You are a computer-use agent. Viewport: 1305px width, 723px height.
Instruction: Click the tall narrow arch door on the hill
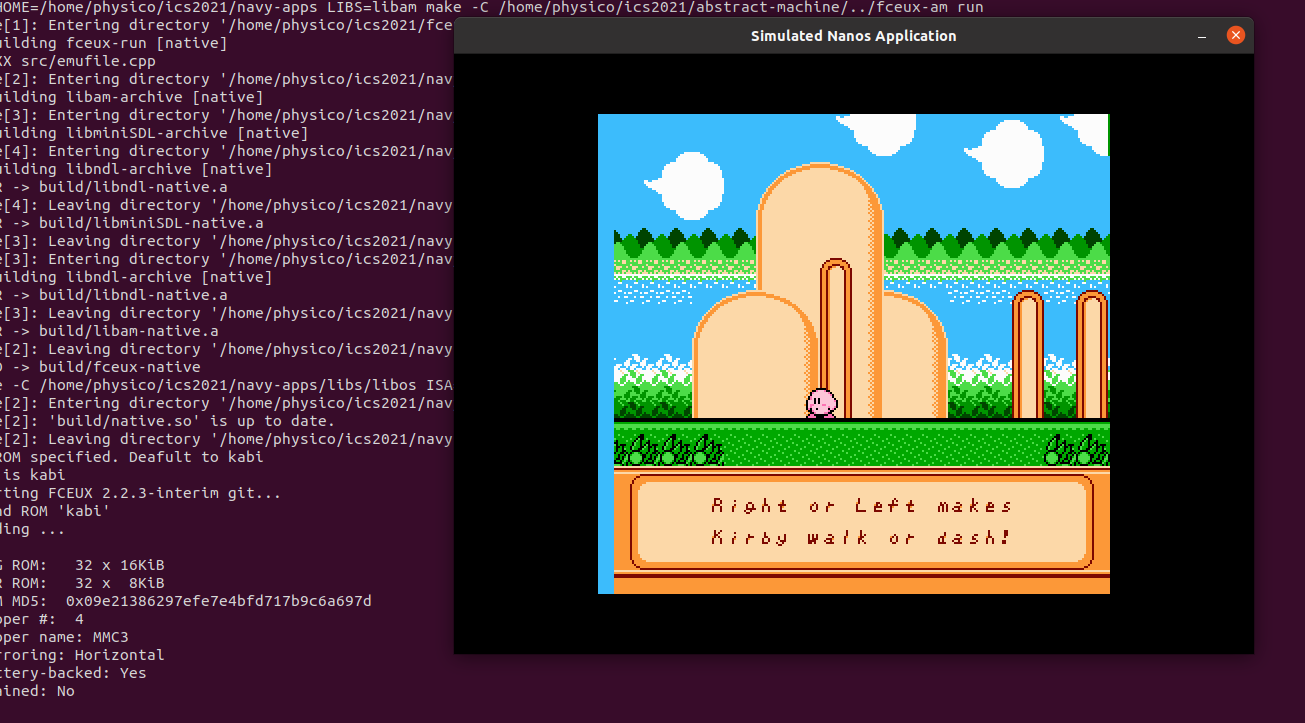tap(835, 338)
